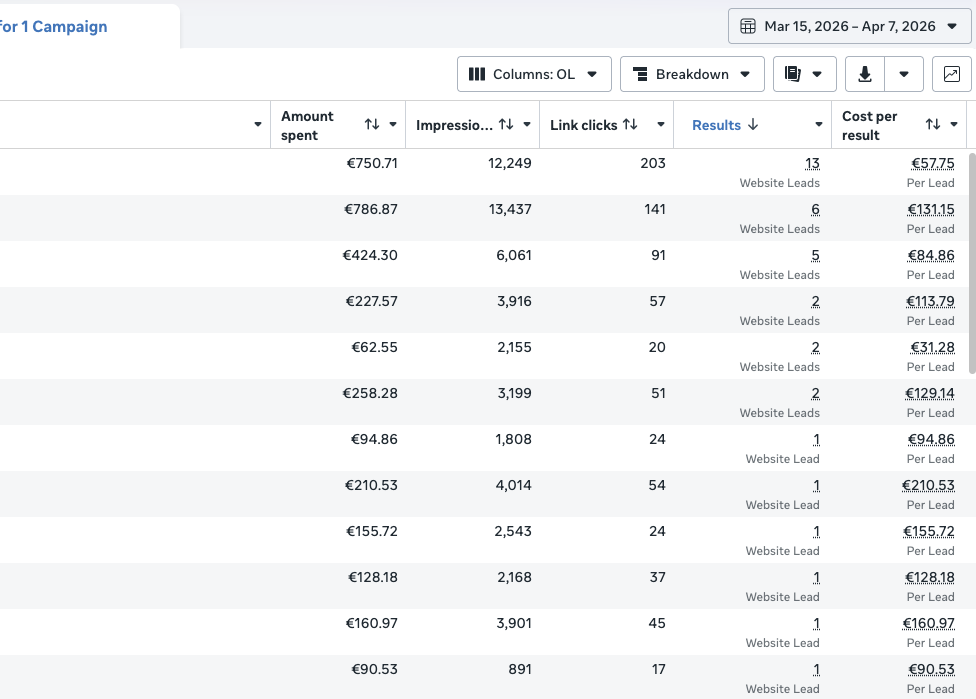This screenshot has width=976, height=699.
Task: Sort by Cost per result arrows
Action: point(932,124)
